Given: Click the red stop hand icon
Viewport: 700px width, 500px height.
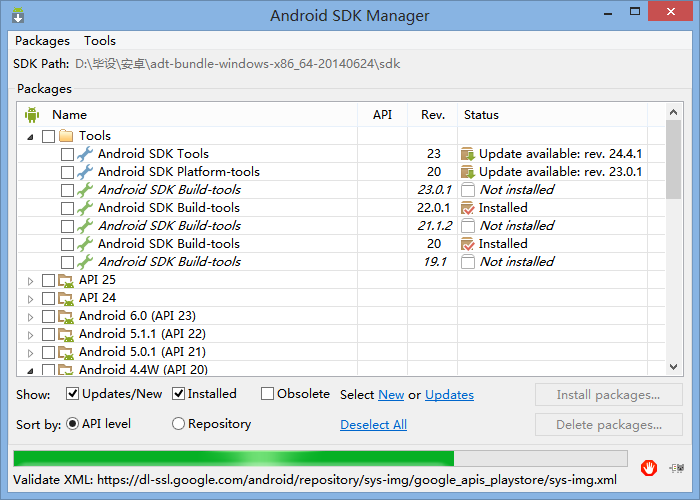Looking at the screenshot, I should coord(649,466).
